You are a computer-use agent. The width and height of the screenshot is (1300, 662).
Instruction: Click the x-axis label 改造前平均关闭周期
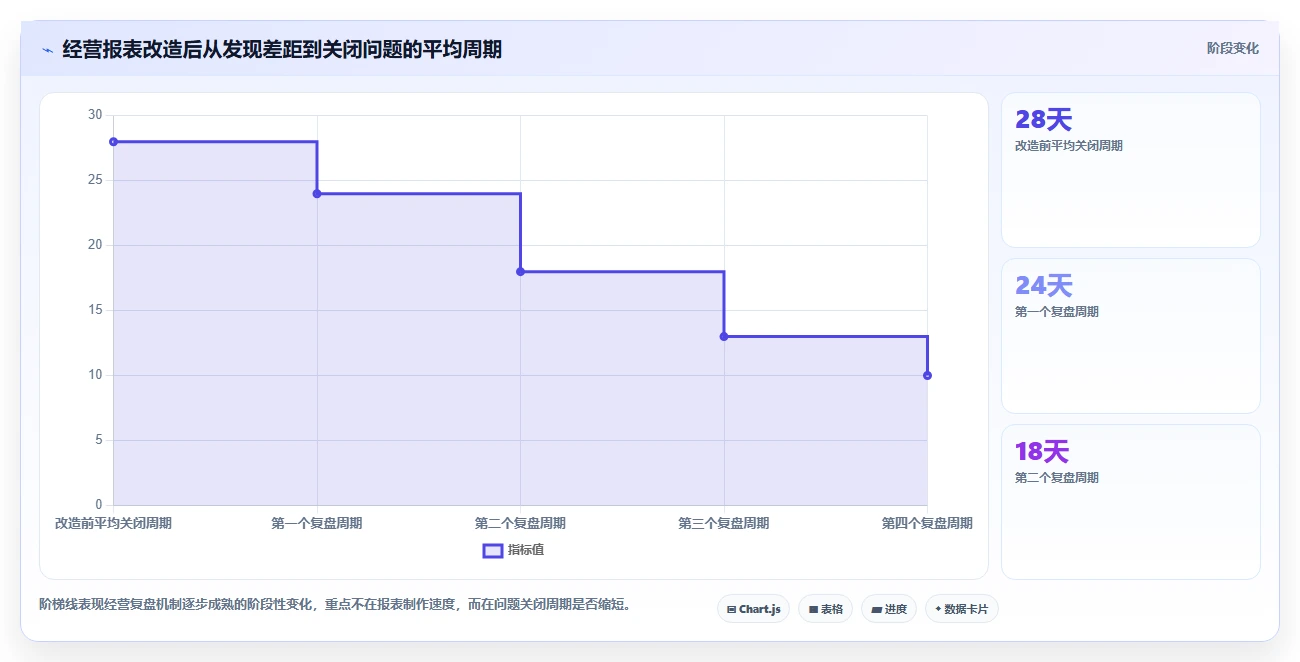[114, 523]
